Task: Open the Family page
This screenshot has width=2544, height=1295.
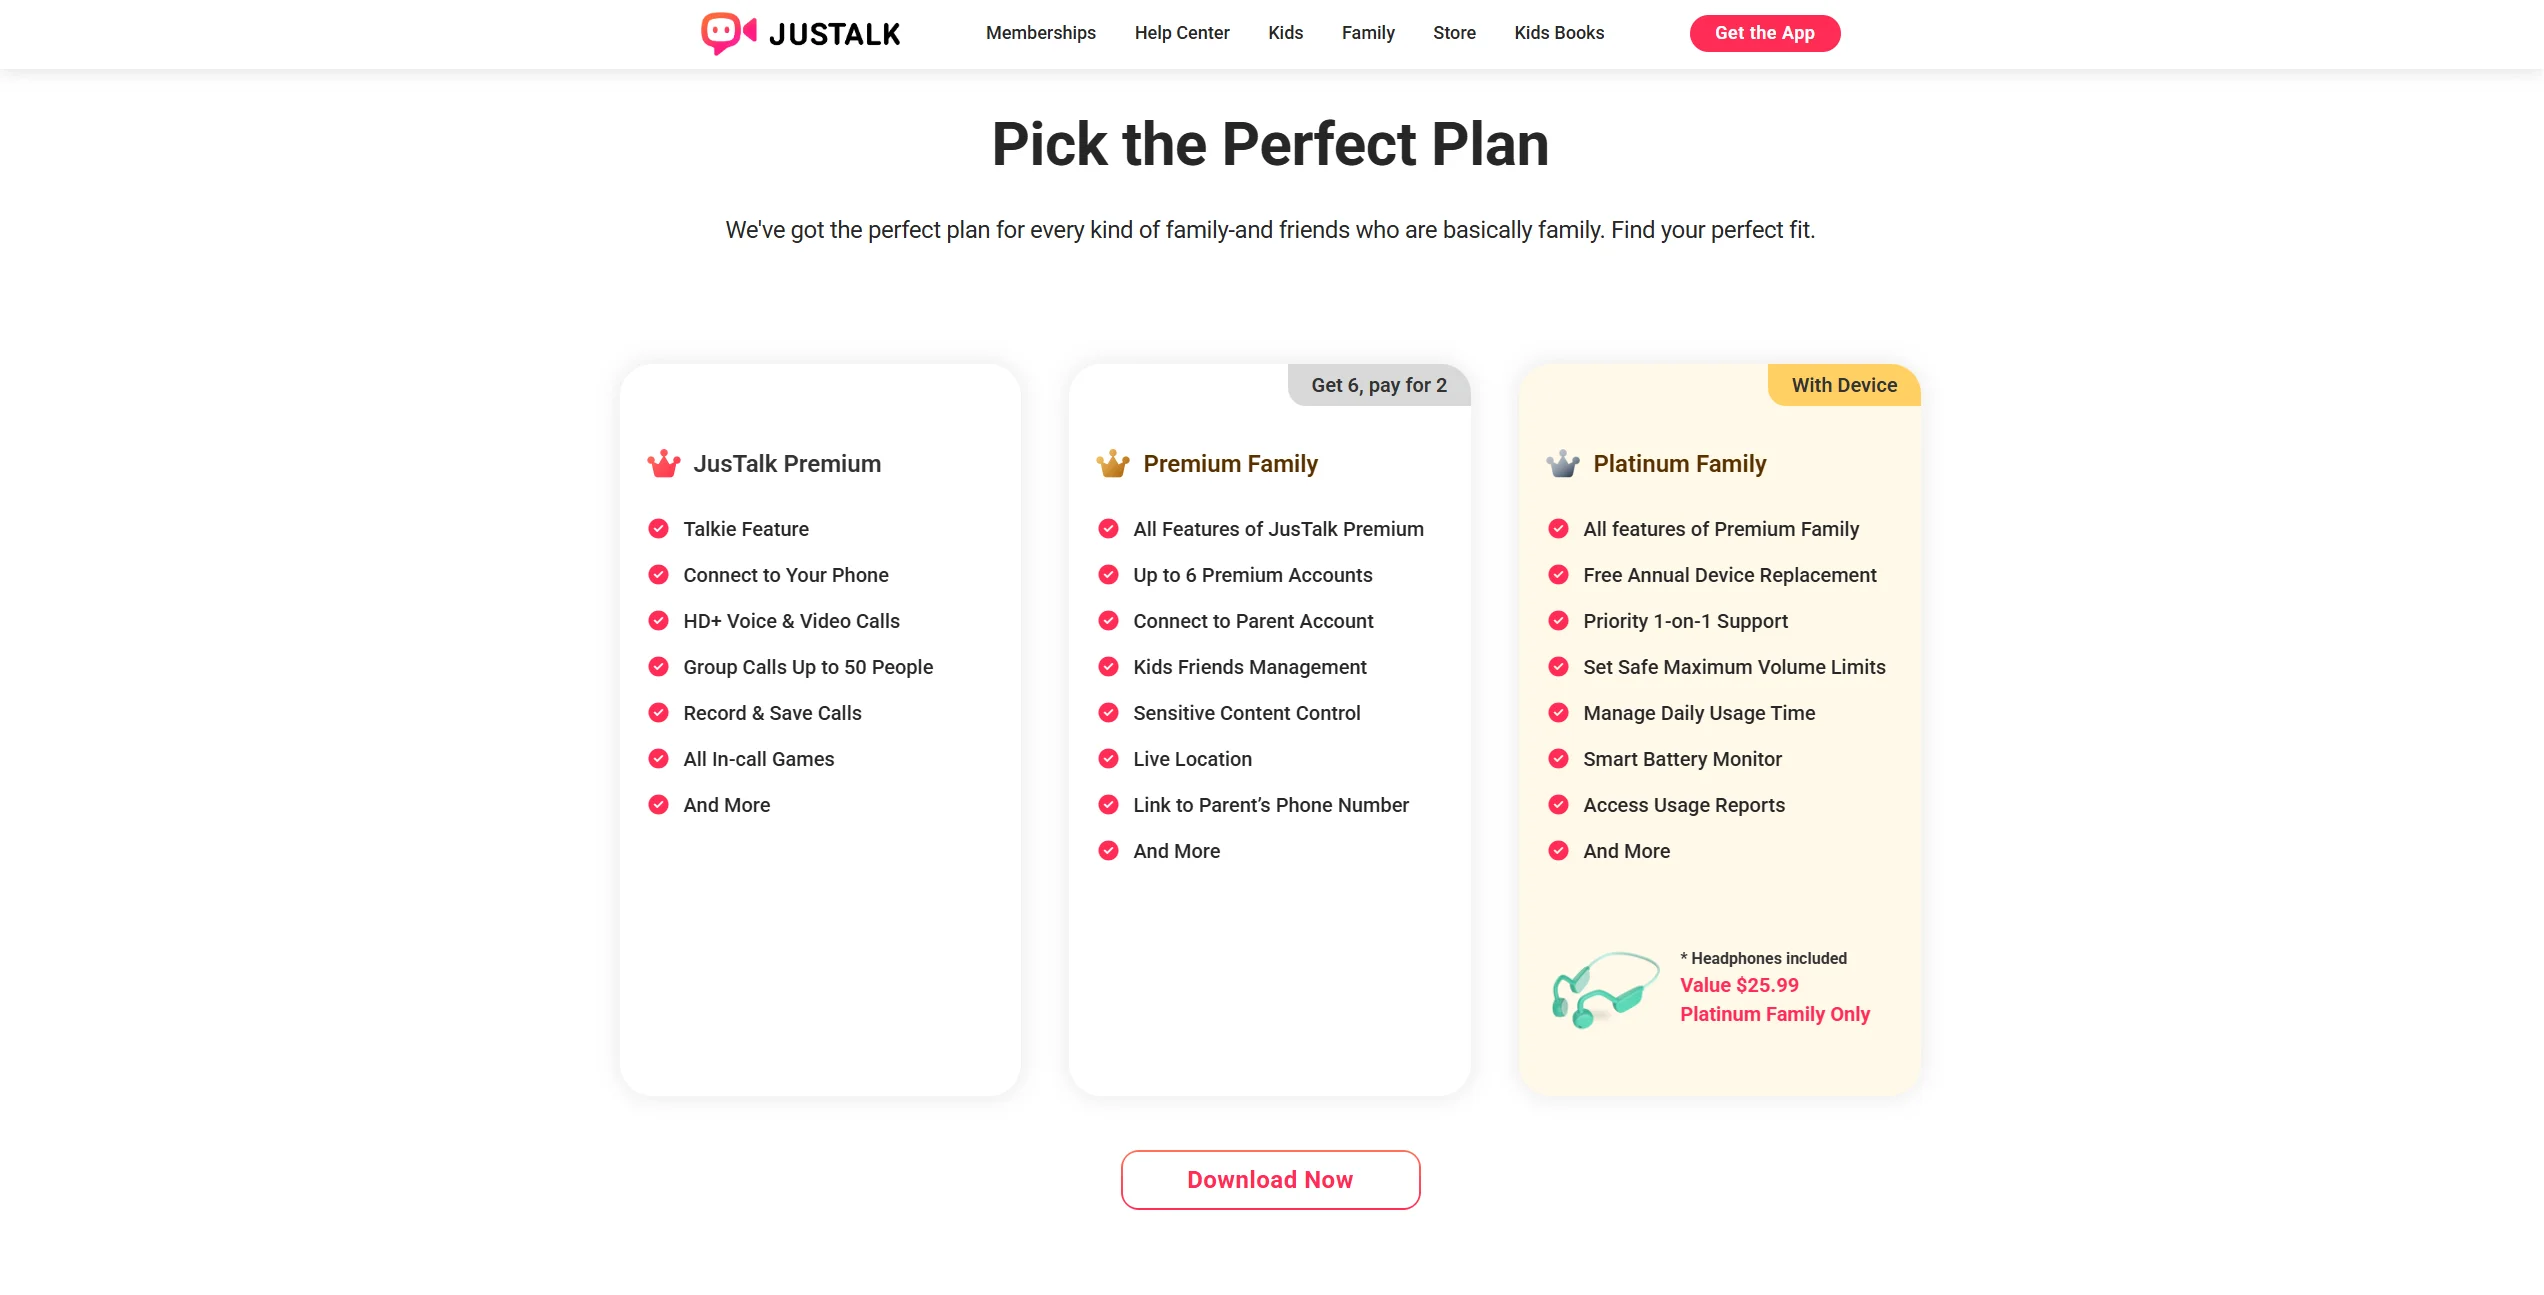Action: click(x=1368, y=33)
